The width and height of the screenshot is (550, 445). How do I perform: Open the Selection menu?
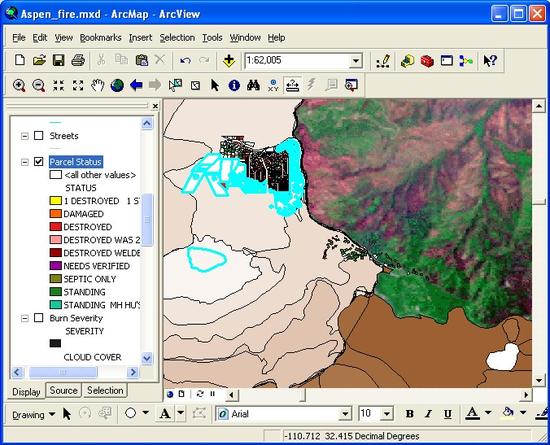[177, 38]
